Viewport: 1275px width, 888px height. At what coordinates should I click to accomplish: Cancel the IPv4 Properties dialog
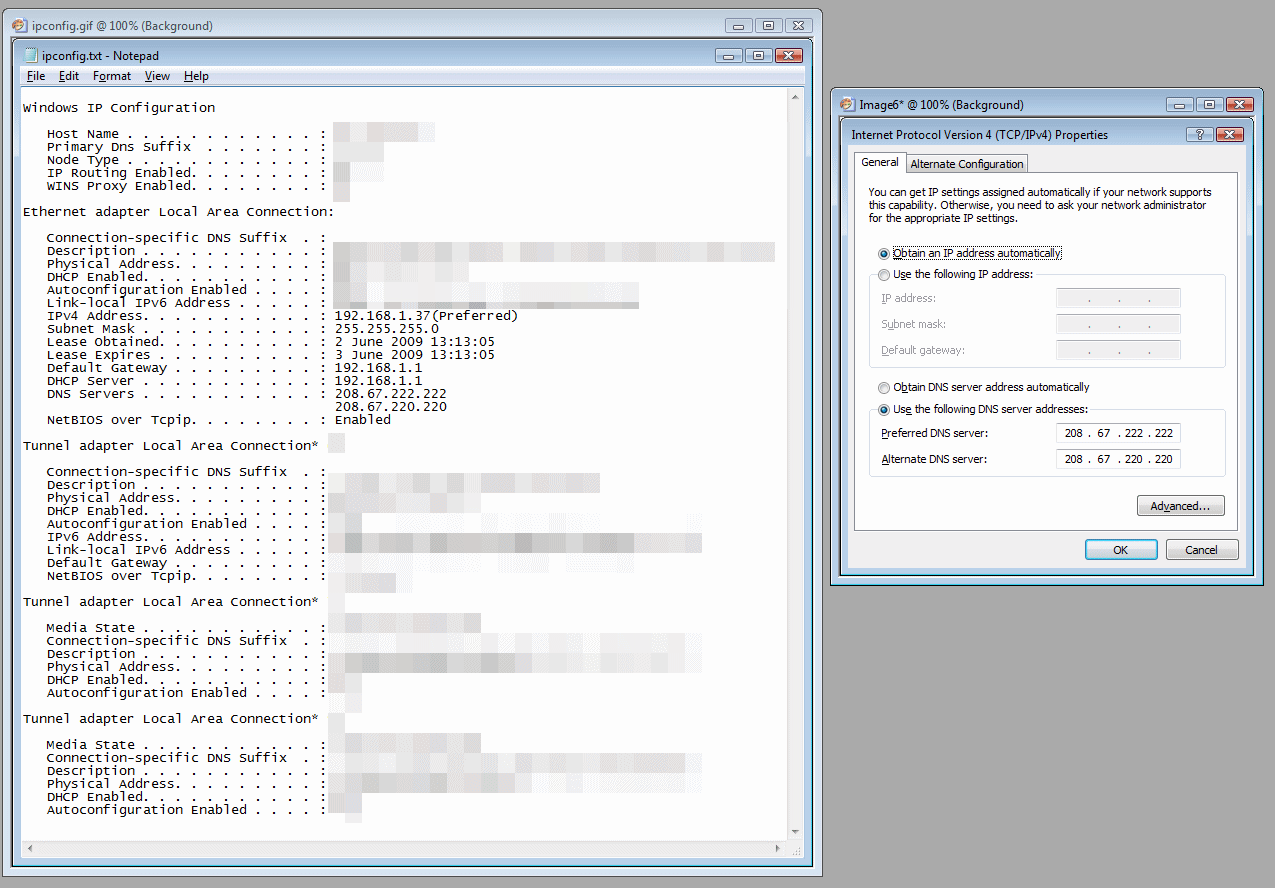[1201, 550]
